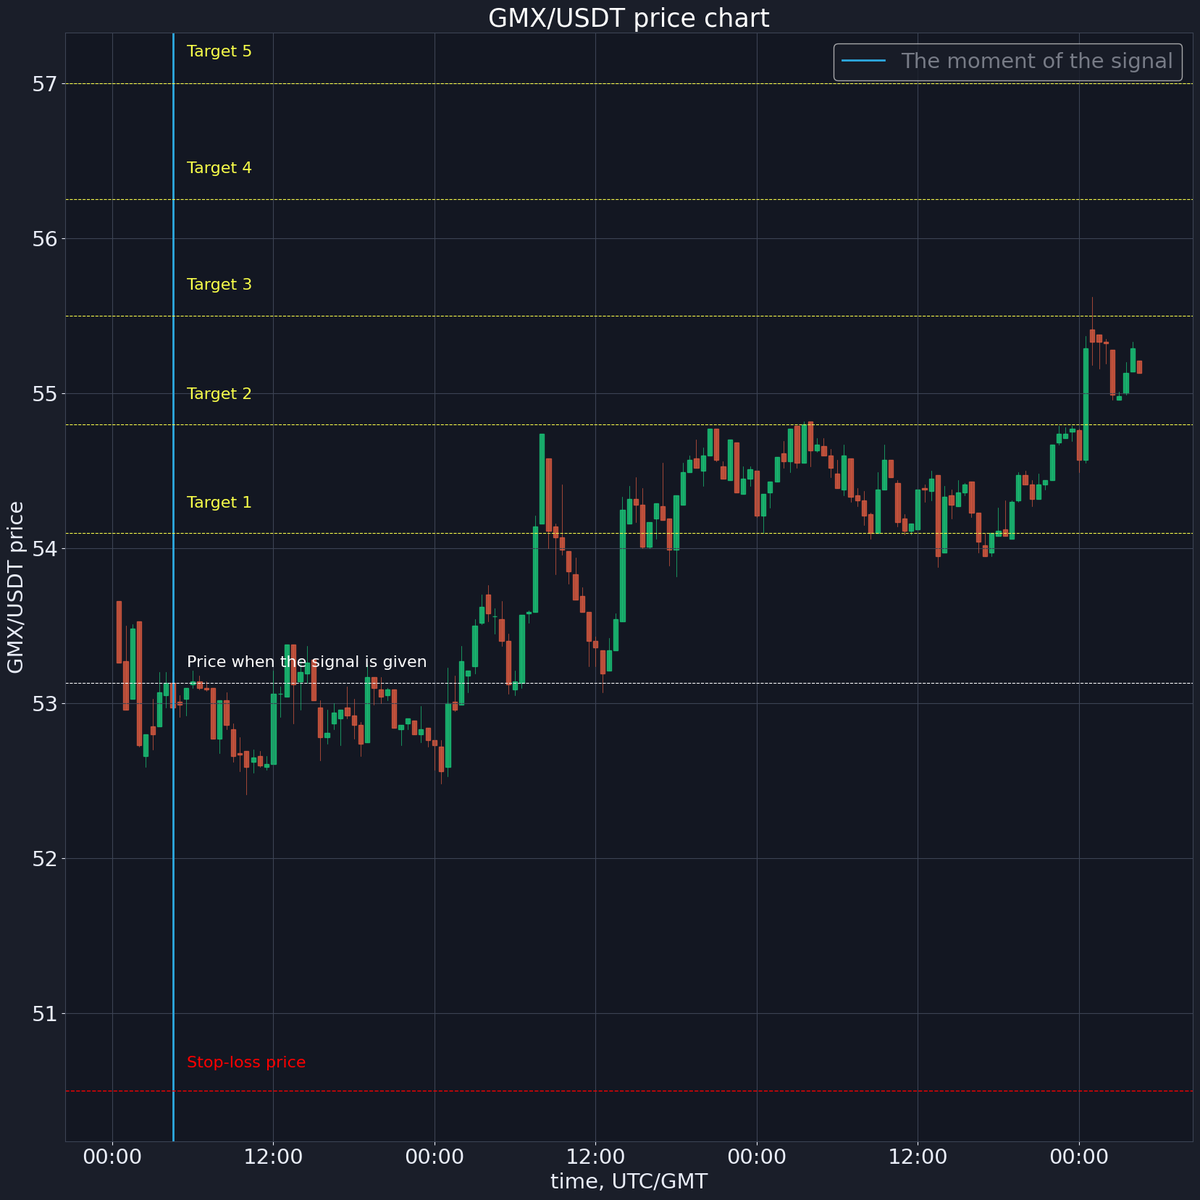Click the Target 1 label
This screenshot has width=1200, height=1200.
point(218,502)
